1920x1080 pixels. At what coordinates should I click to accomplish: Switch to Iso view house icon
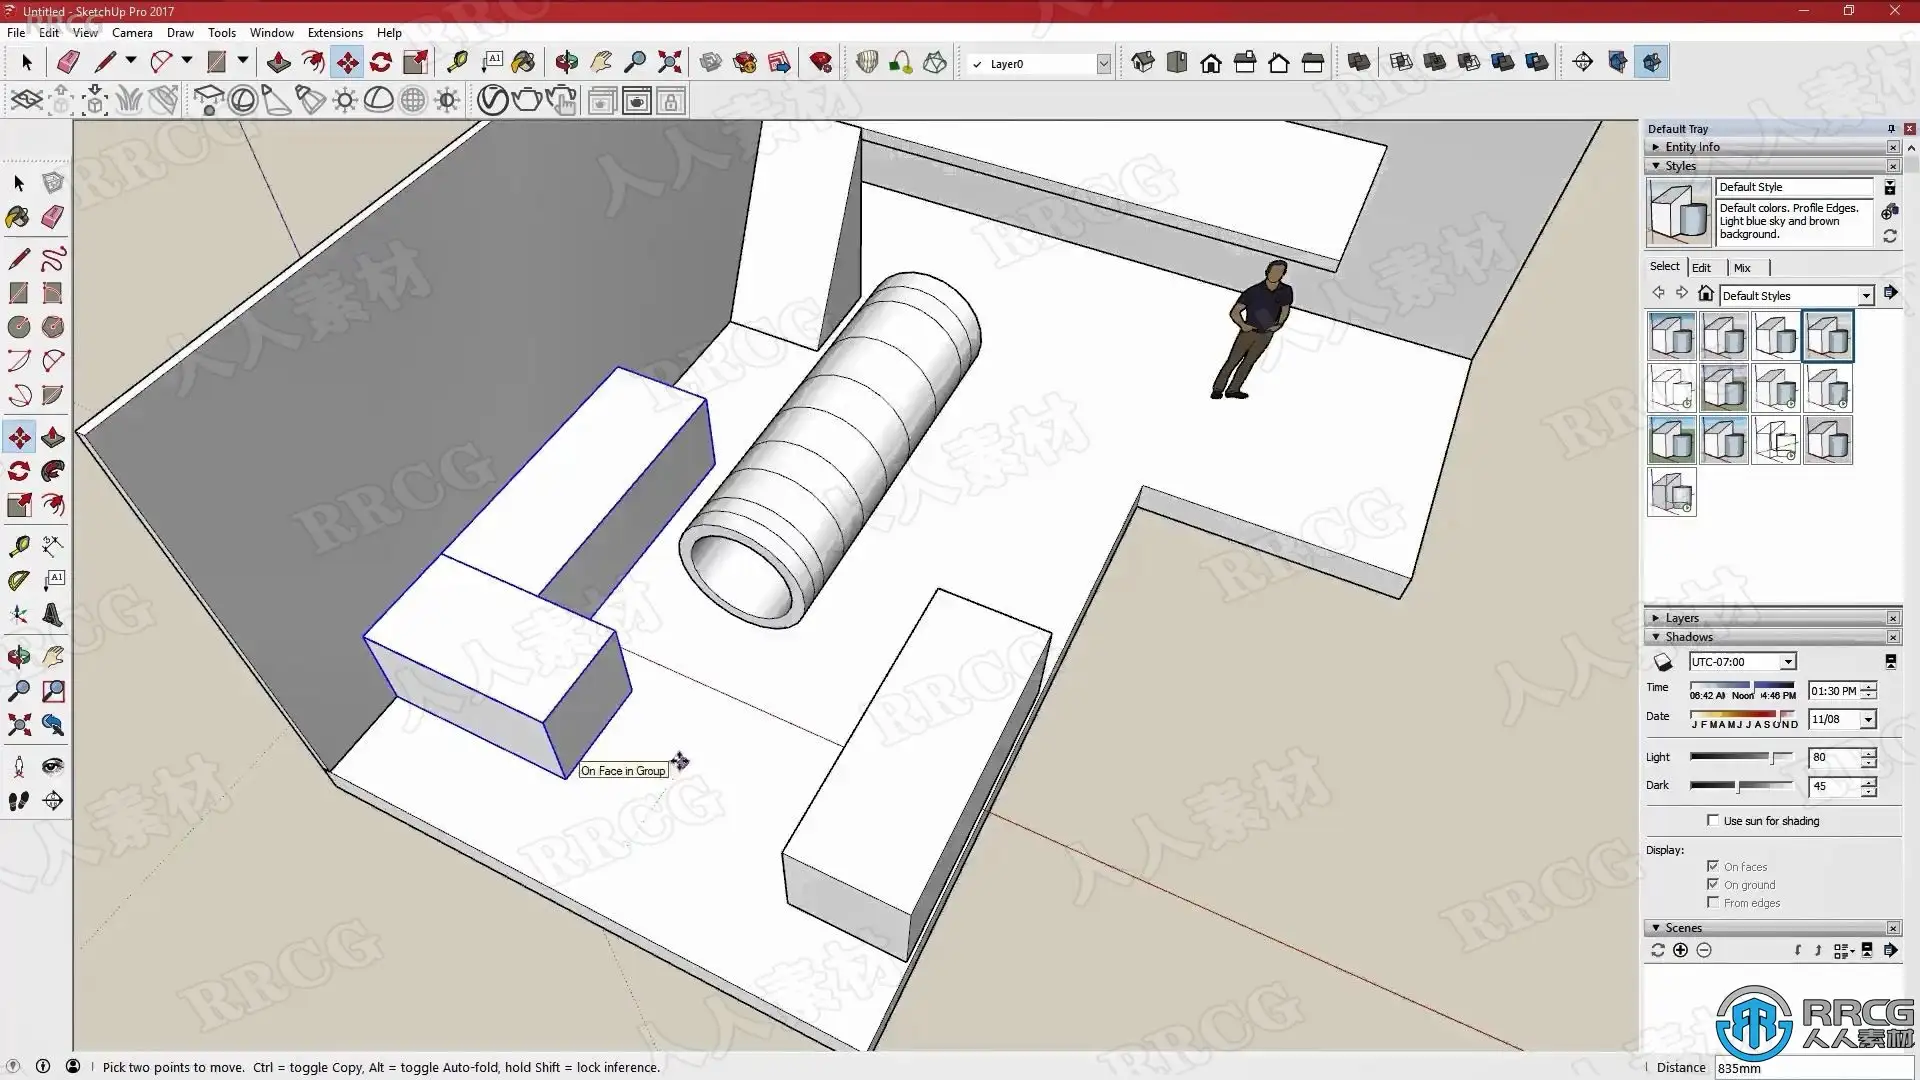click(x=1143, y=63)
